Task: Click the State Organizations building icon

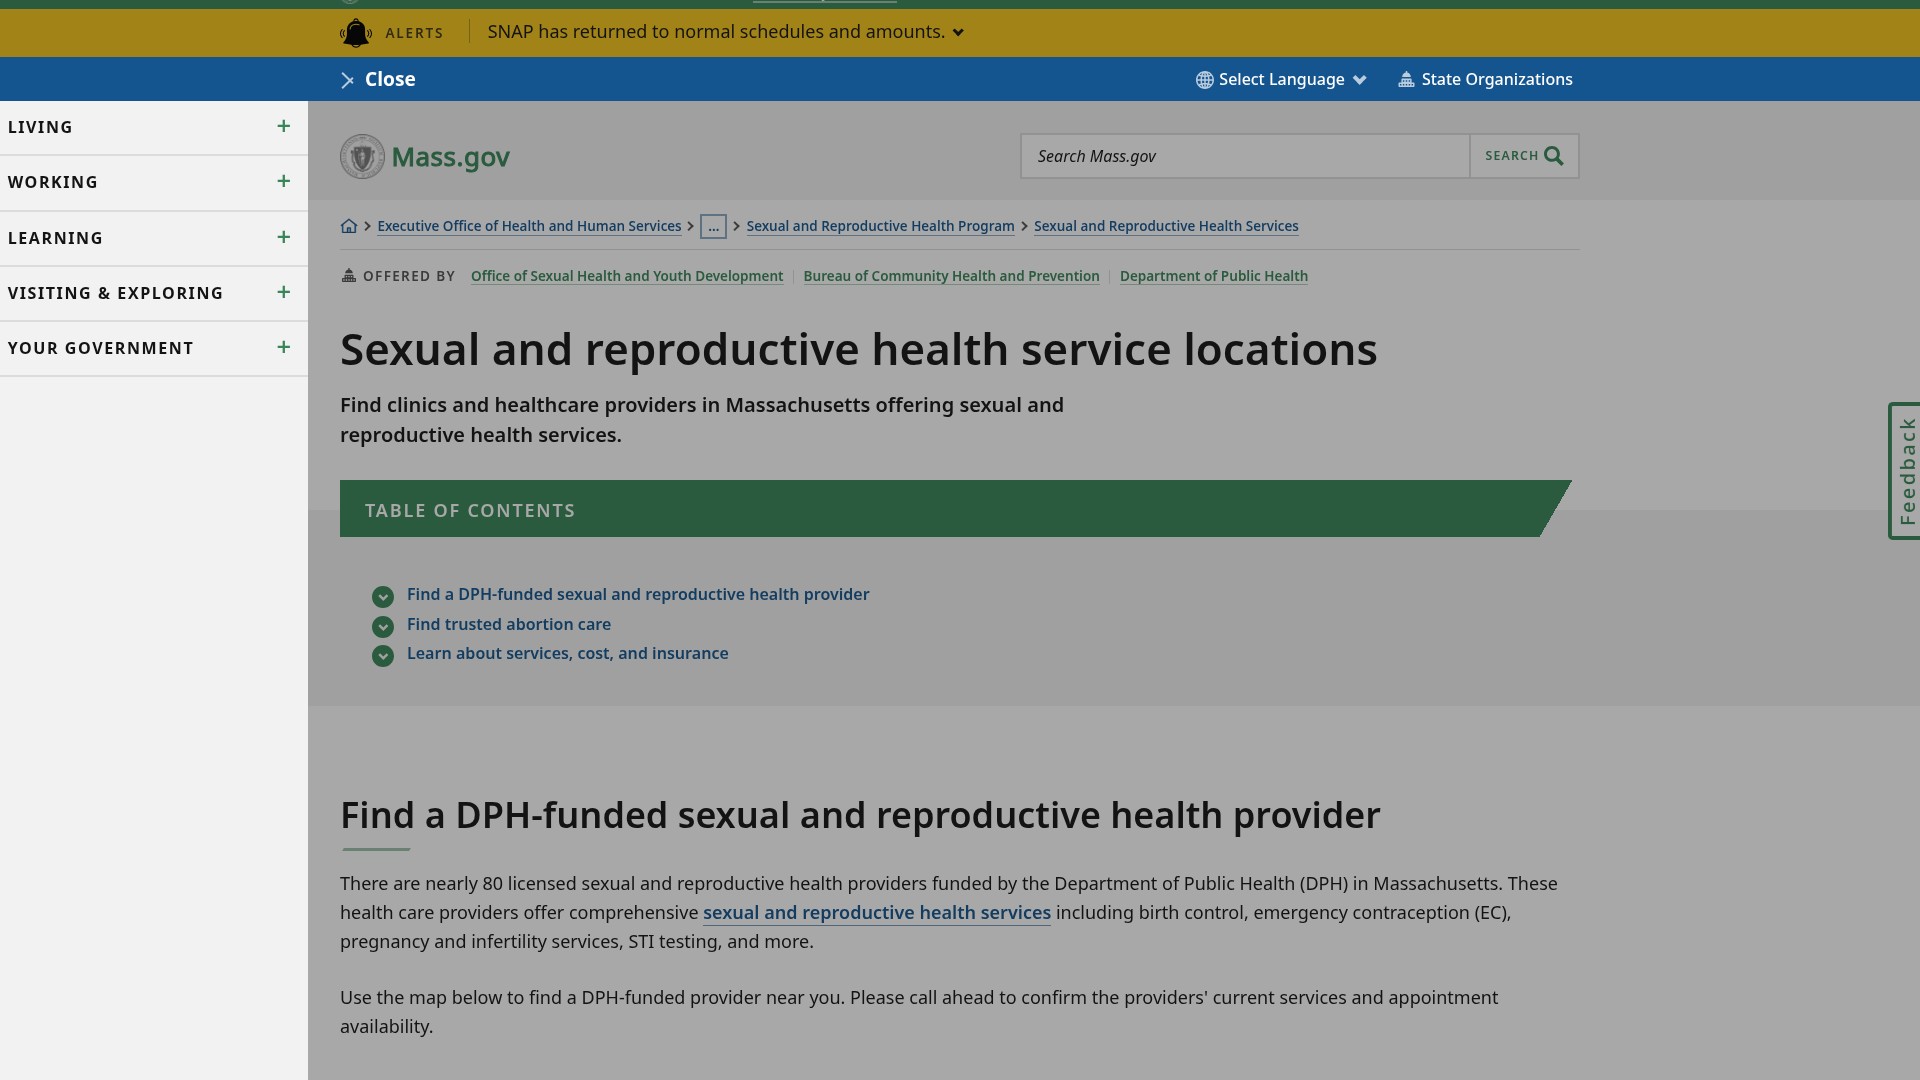Action: [1406, 80]
